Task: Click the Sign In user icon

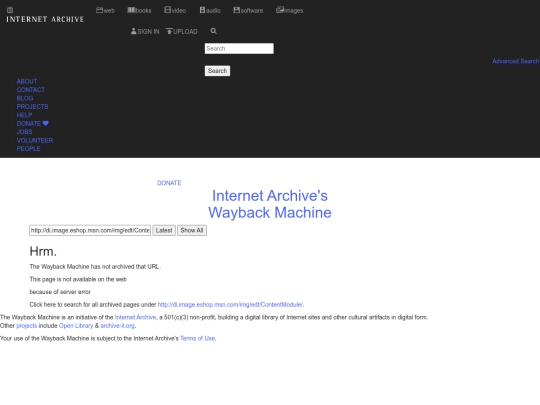Action: click(134, 31)
